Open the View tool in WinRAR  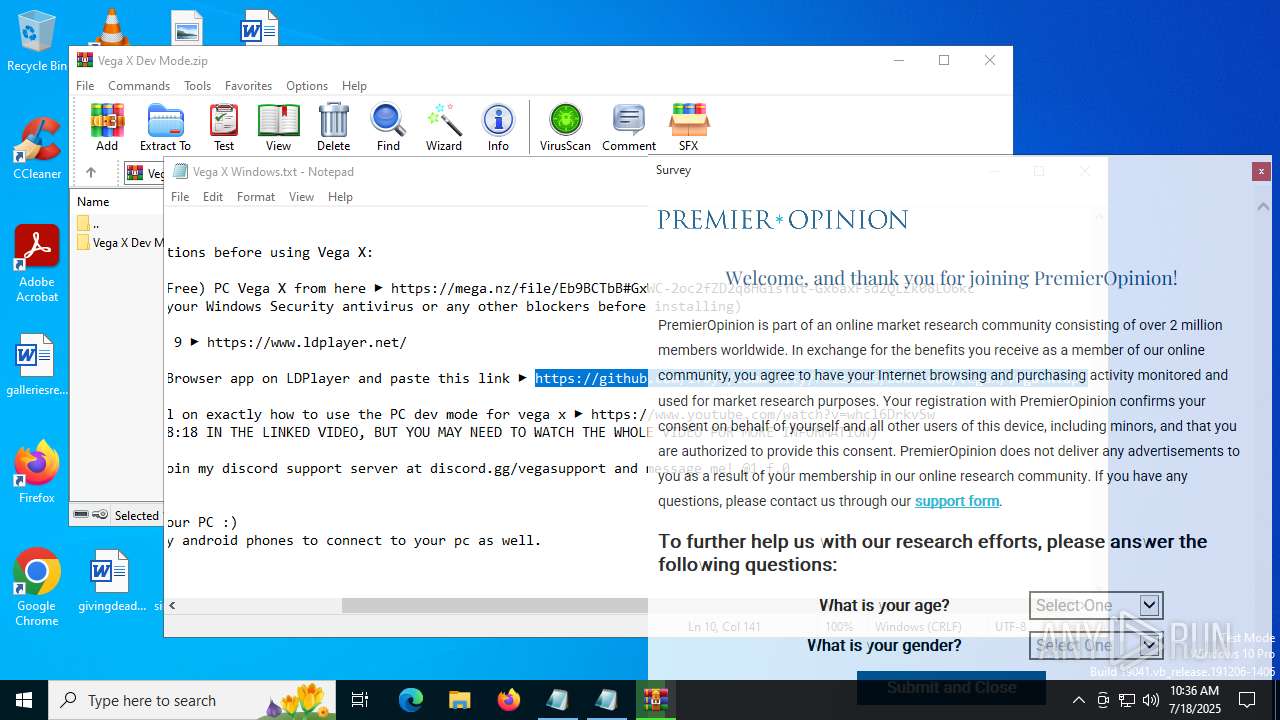pyautogui.click(x=278, y=127)
